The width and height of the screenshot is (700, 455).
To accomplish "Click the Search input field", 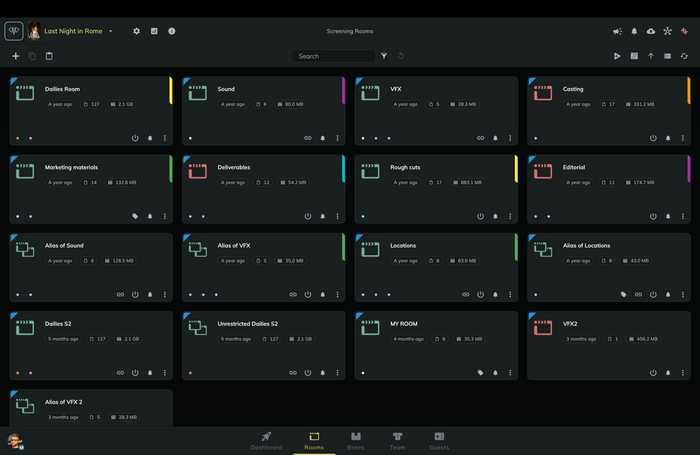I will coord(333,56).
